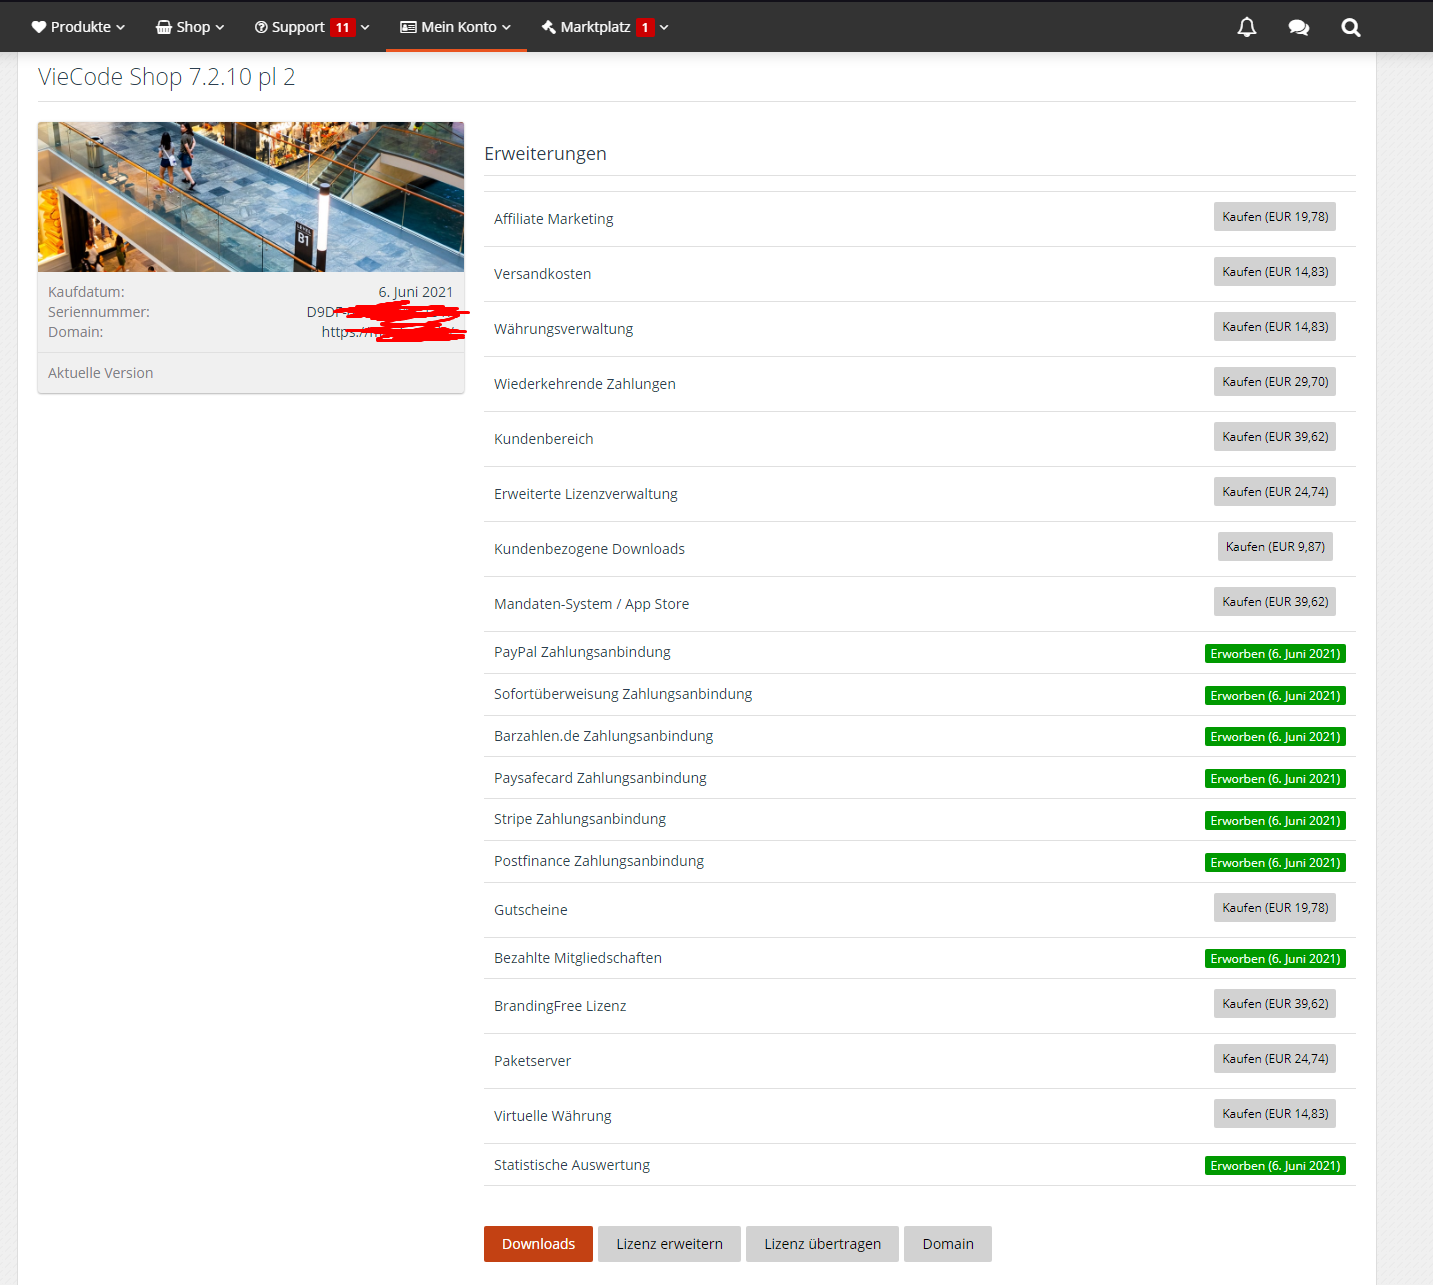The width and height of the screenshot is (1433, 1285).
Task: Click the shopping basket icon beside Shop
Action: [164, 27]
